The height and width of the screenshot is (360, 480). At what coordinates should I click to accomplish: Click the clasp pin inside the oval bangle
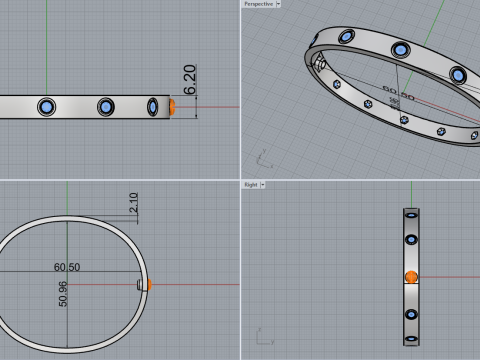click(140, 285)
